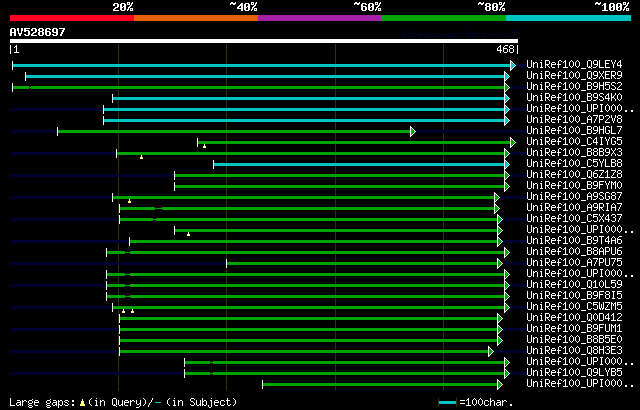640x410 pixels.
Task: Open hit UniRef100_C5X437
Action: pos(574,219)
